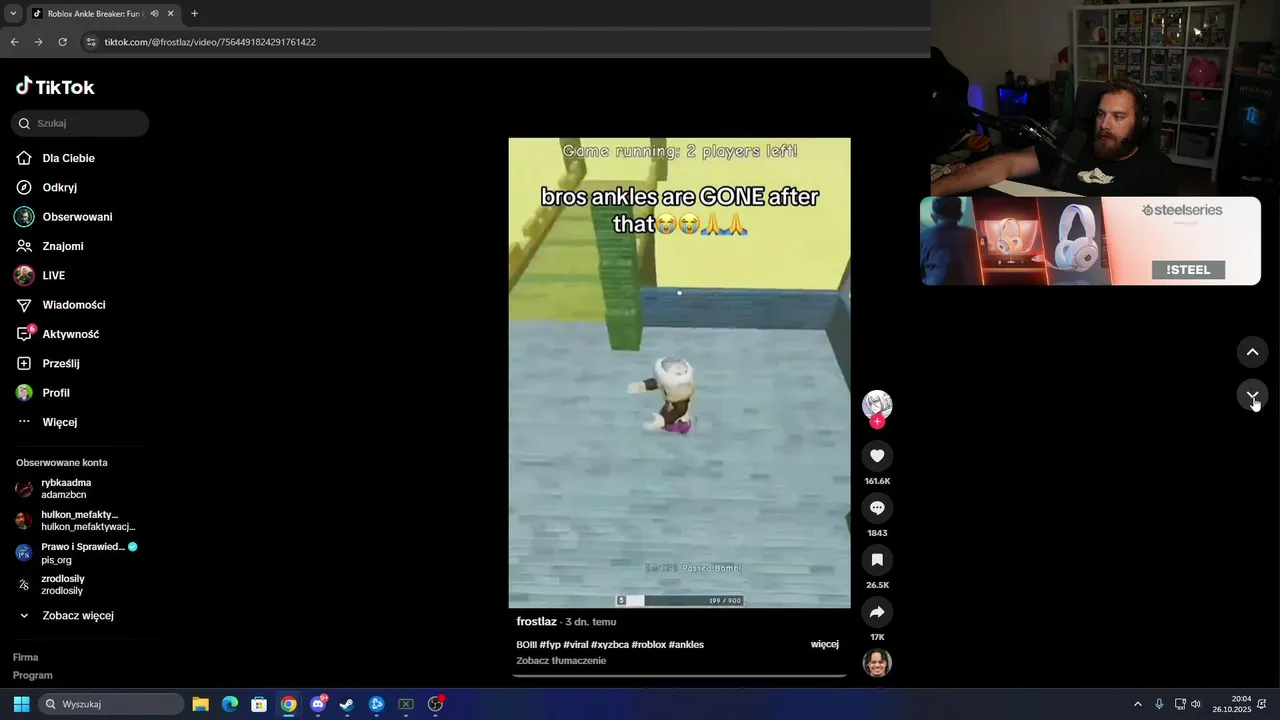Expand Zobacz więcej followed accounts
The height and width of the screenshot is (720, 1280).
pyautogui.click(x=65, y=616)
